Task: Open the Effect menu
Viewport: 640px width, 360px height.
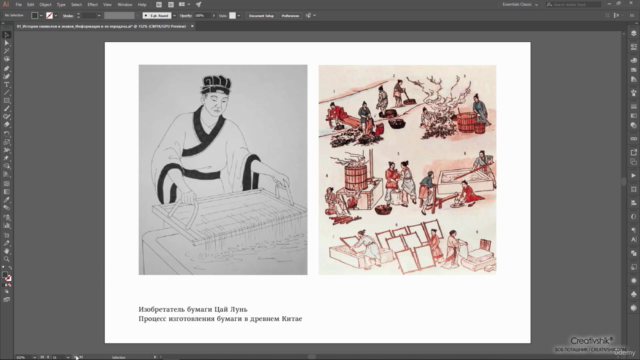Action: [x=93, y=4]
